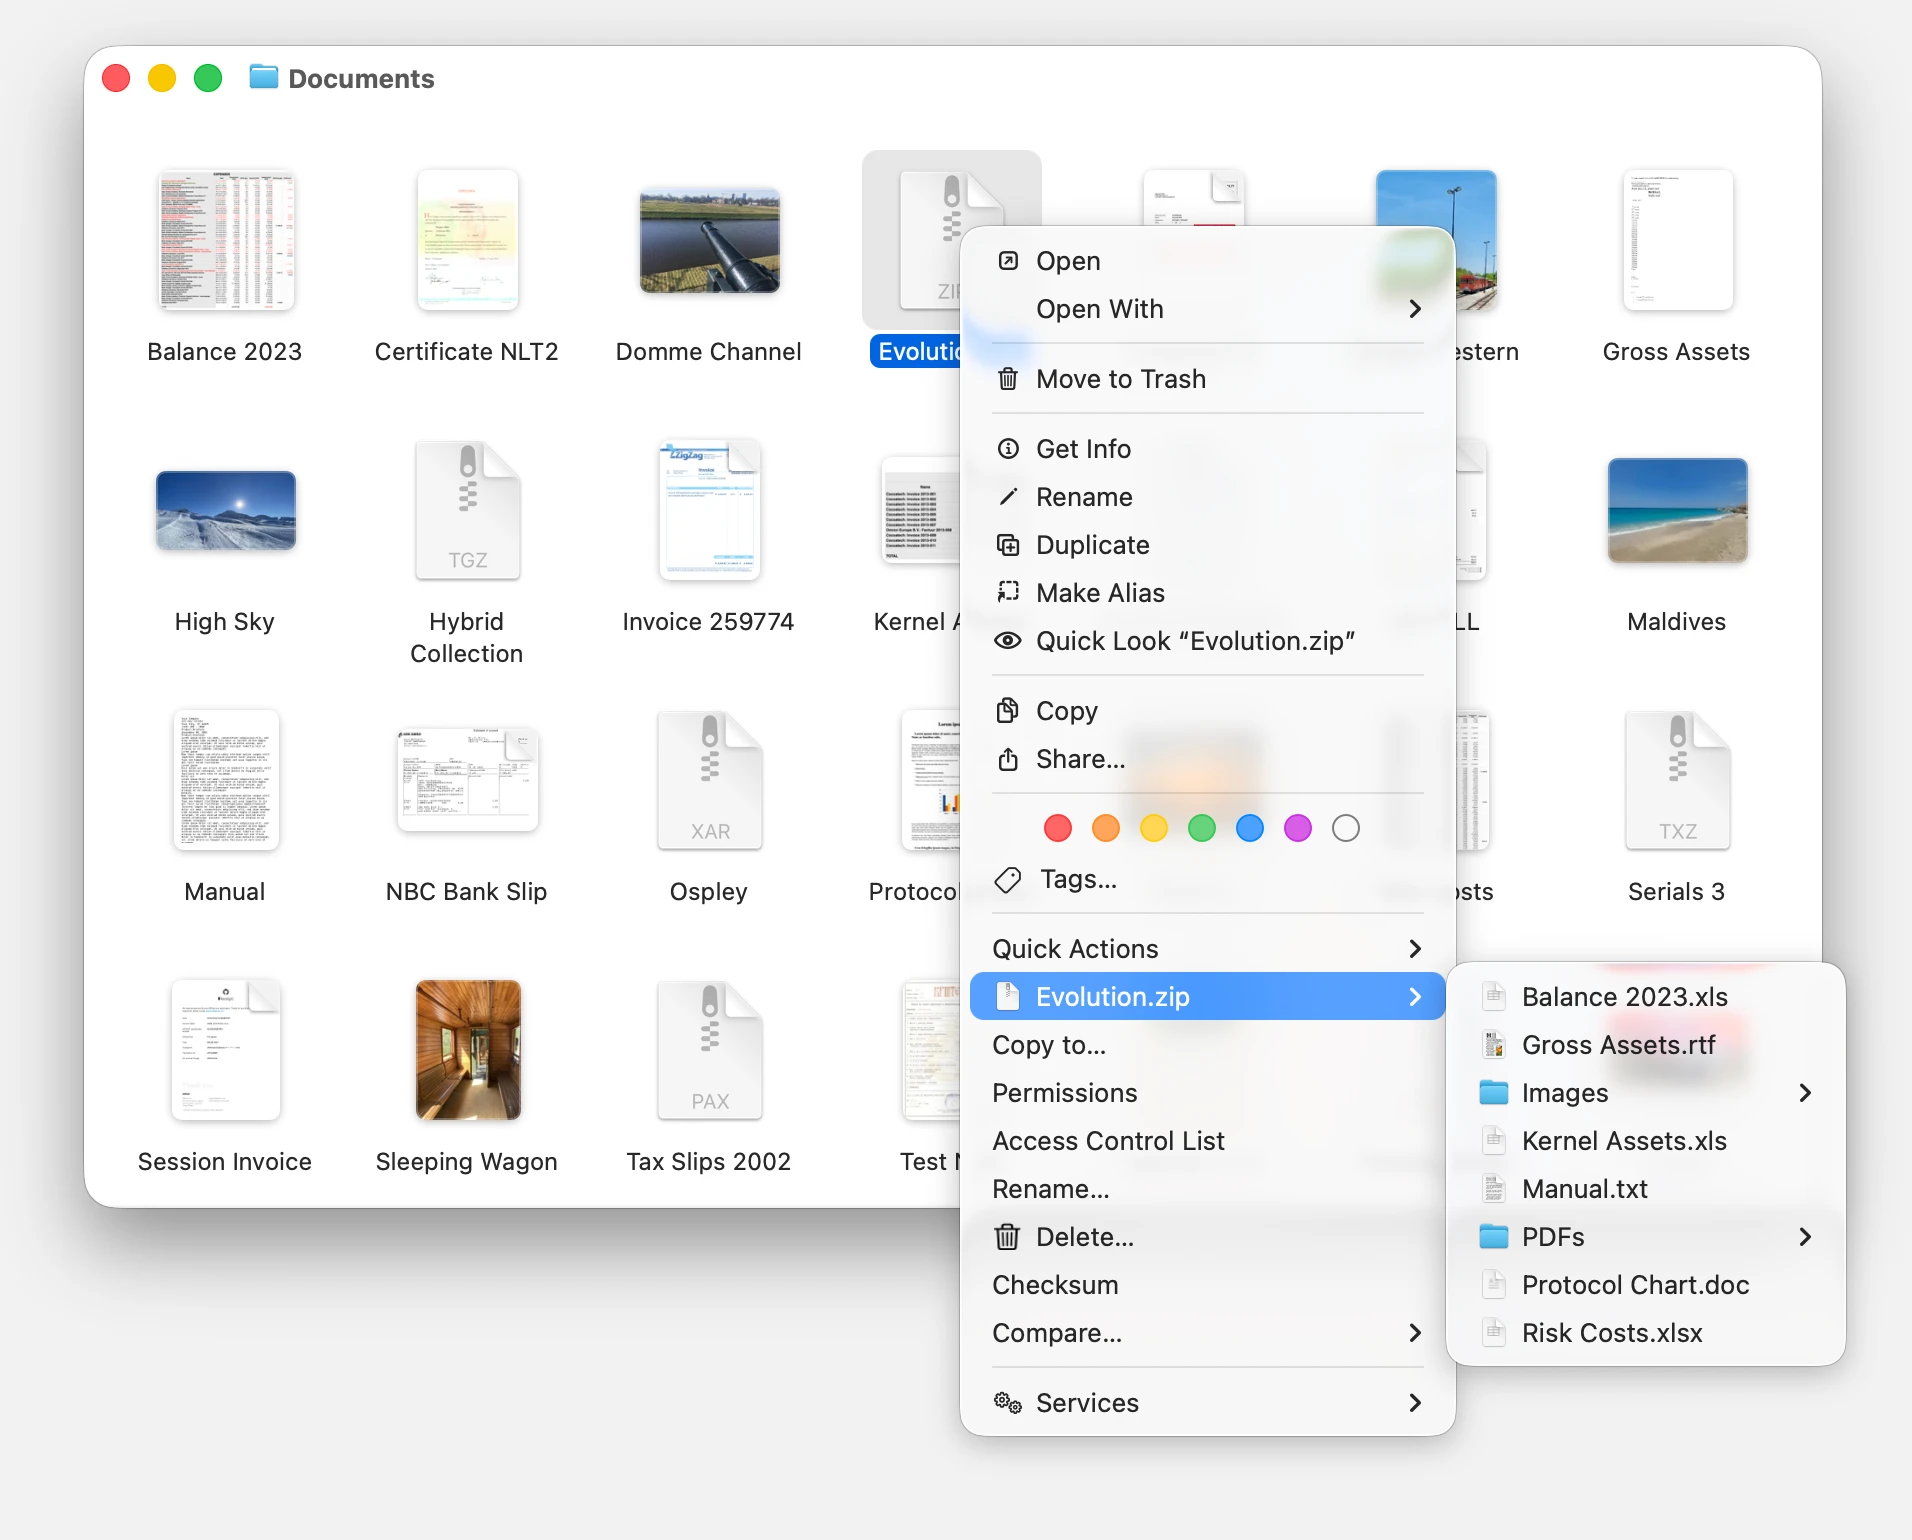Click the Make Alias icon
The width and height of the screenshot is (1912, 1540).
coord(1008,593)
